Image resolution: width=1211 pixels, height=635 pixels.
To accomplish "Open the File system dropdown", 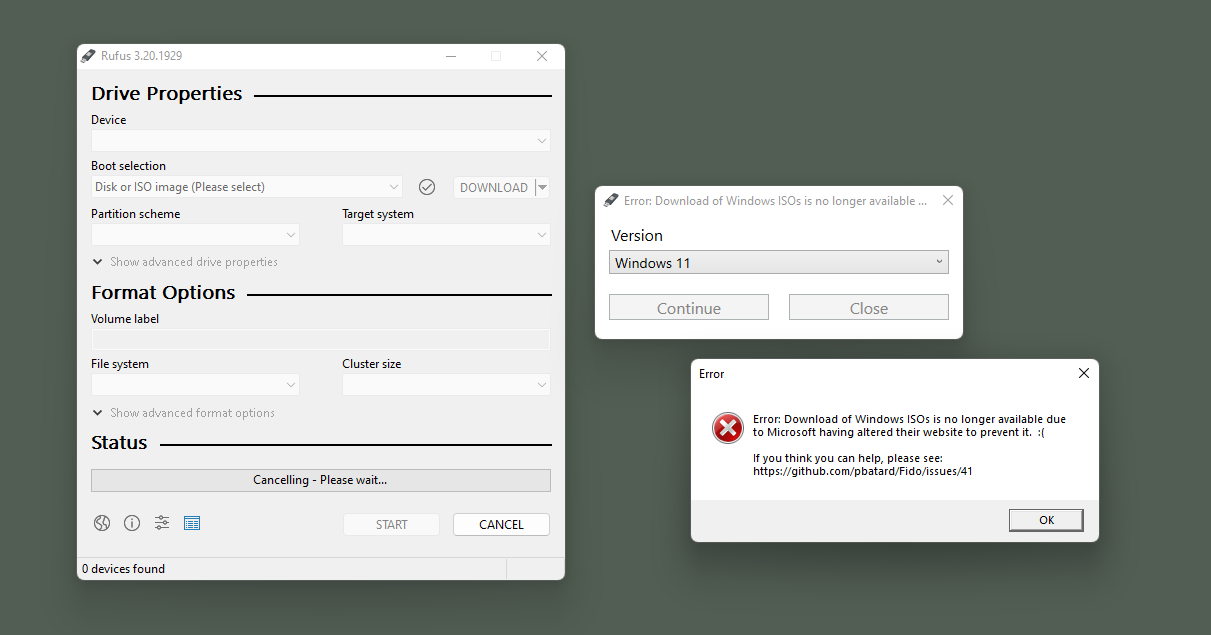I will (x=195, y=385).
